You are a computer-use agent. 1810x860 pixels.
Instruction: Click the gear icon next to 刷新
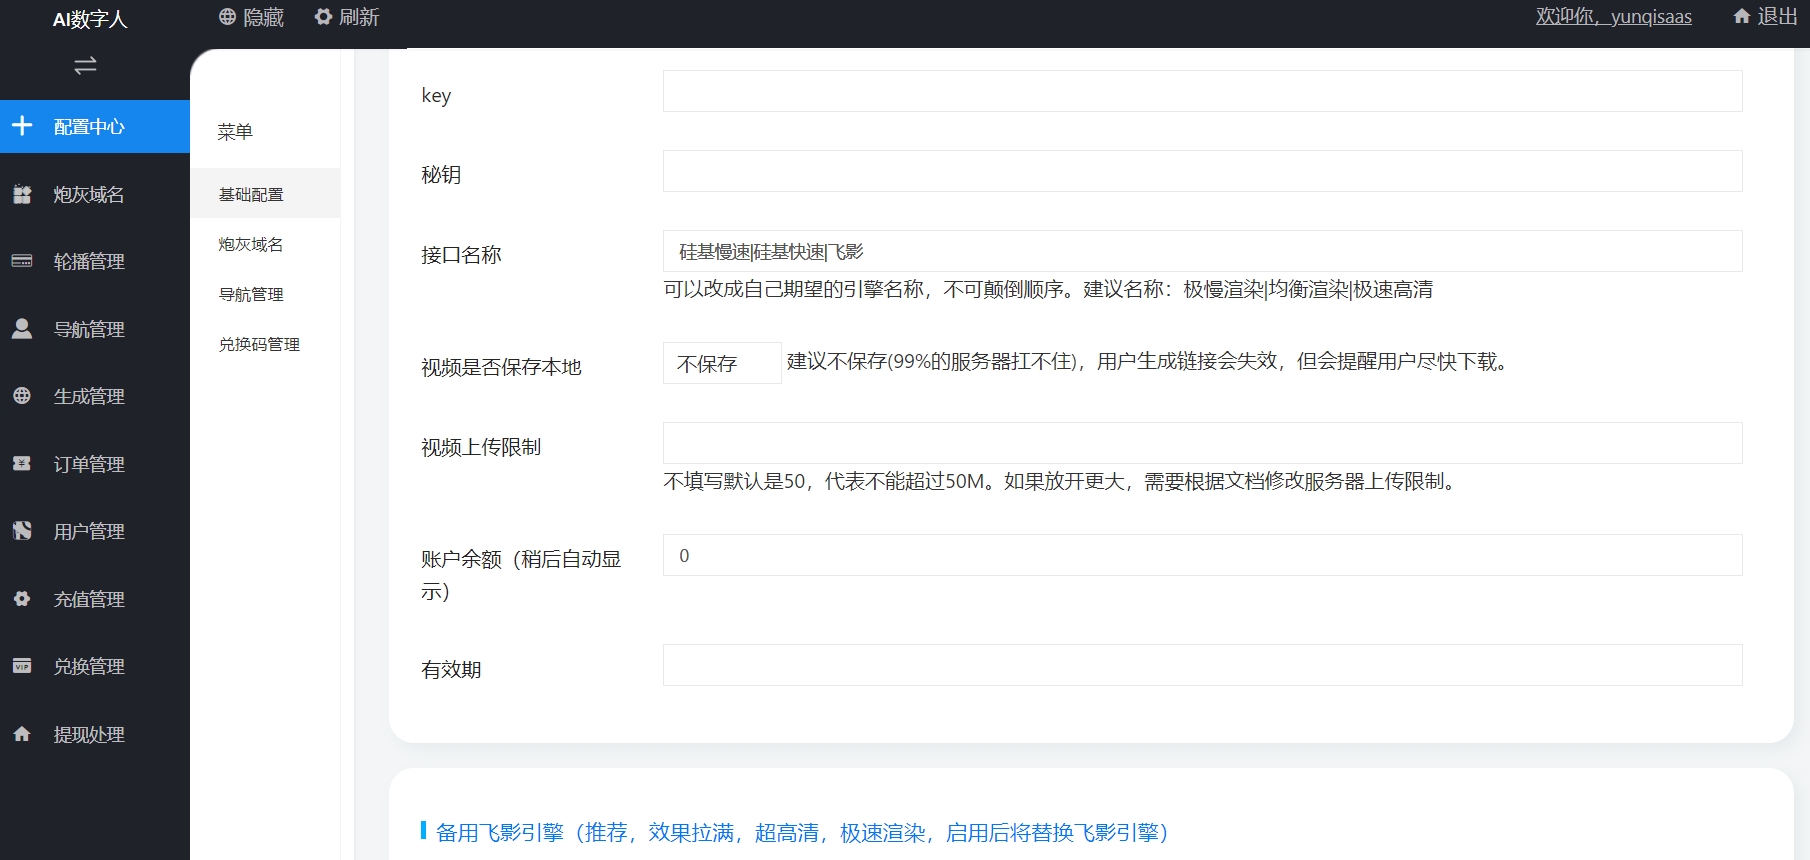pyautogui.click(x=323, y=17)
